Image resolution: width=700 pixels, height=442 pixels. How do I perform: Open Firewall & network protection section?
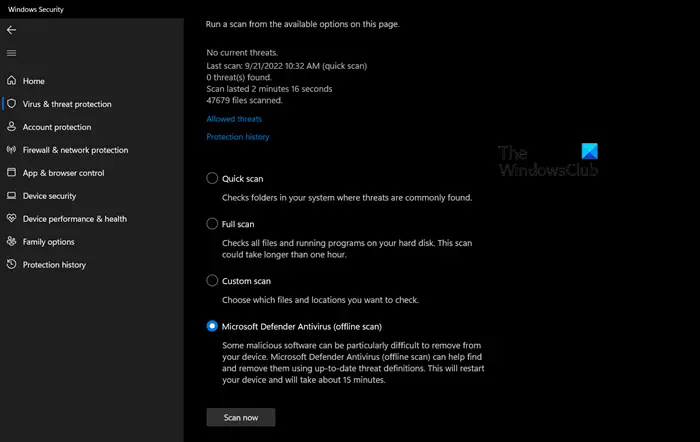[75, 150]
